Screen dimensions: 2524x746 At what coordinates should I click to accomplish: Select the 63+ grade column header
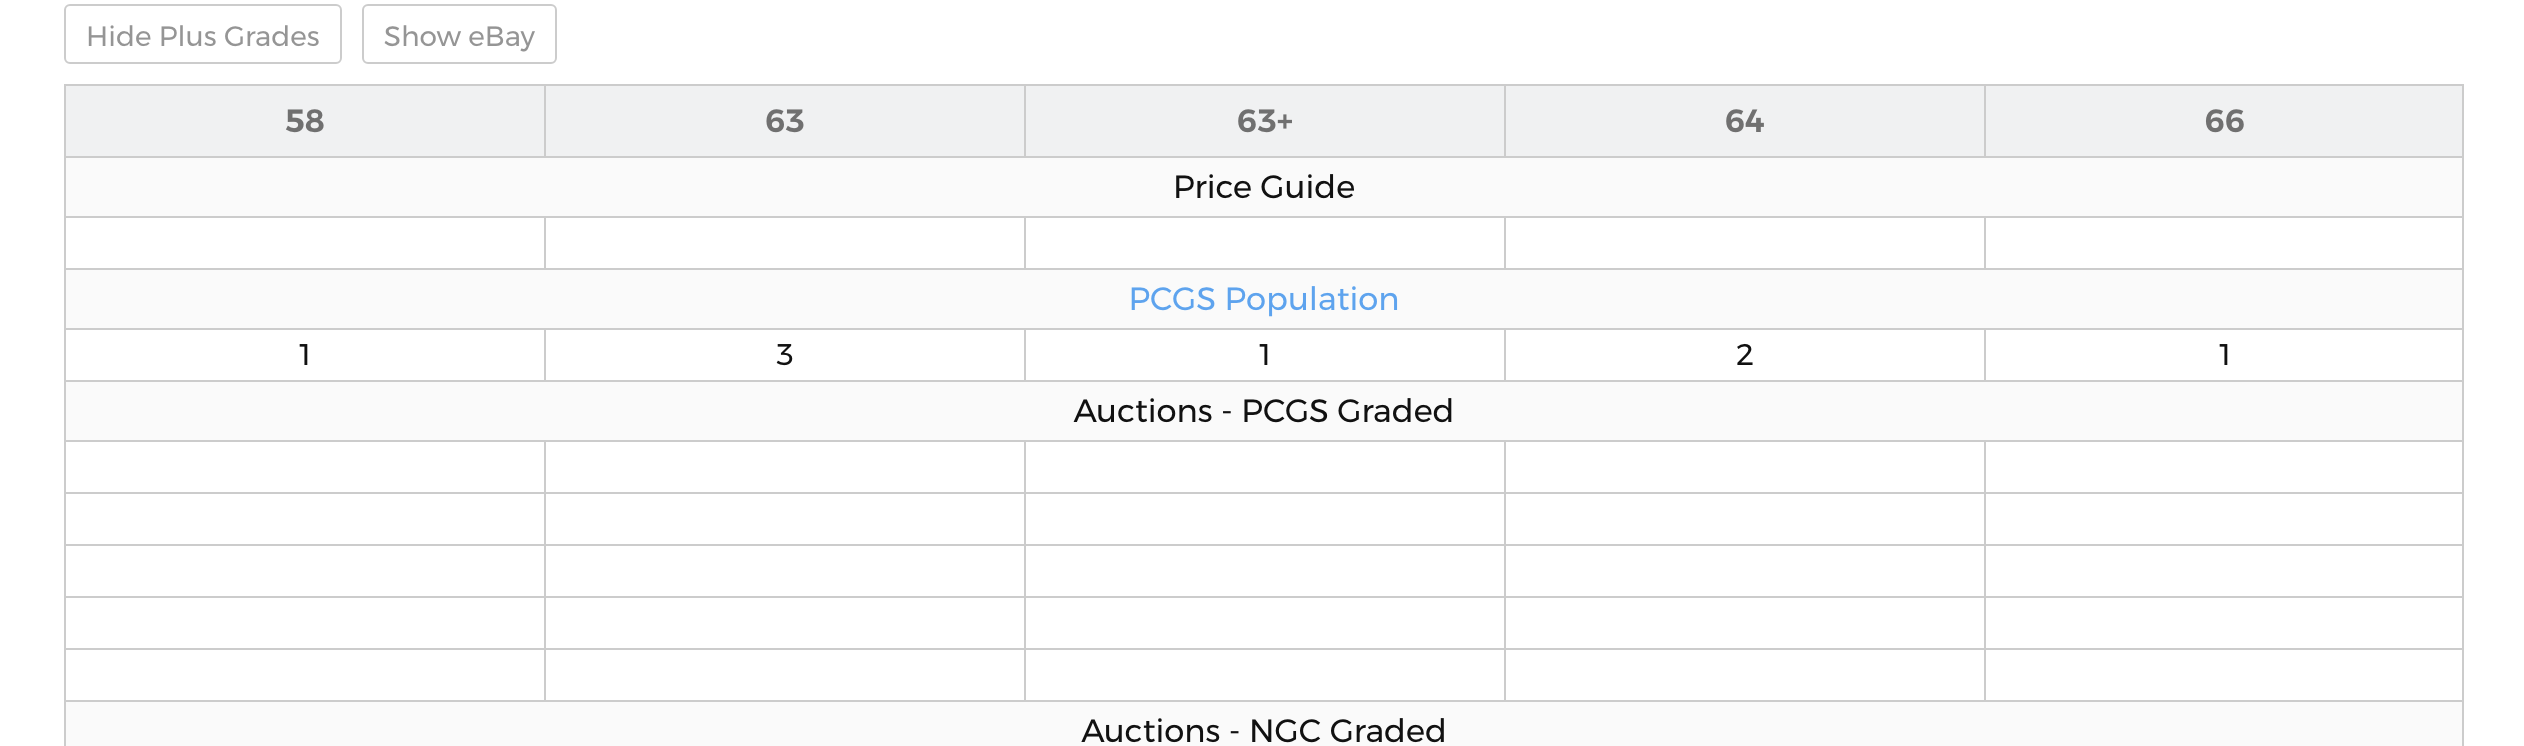click(1265, 121)
